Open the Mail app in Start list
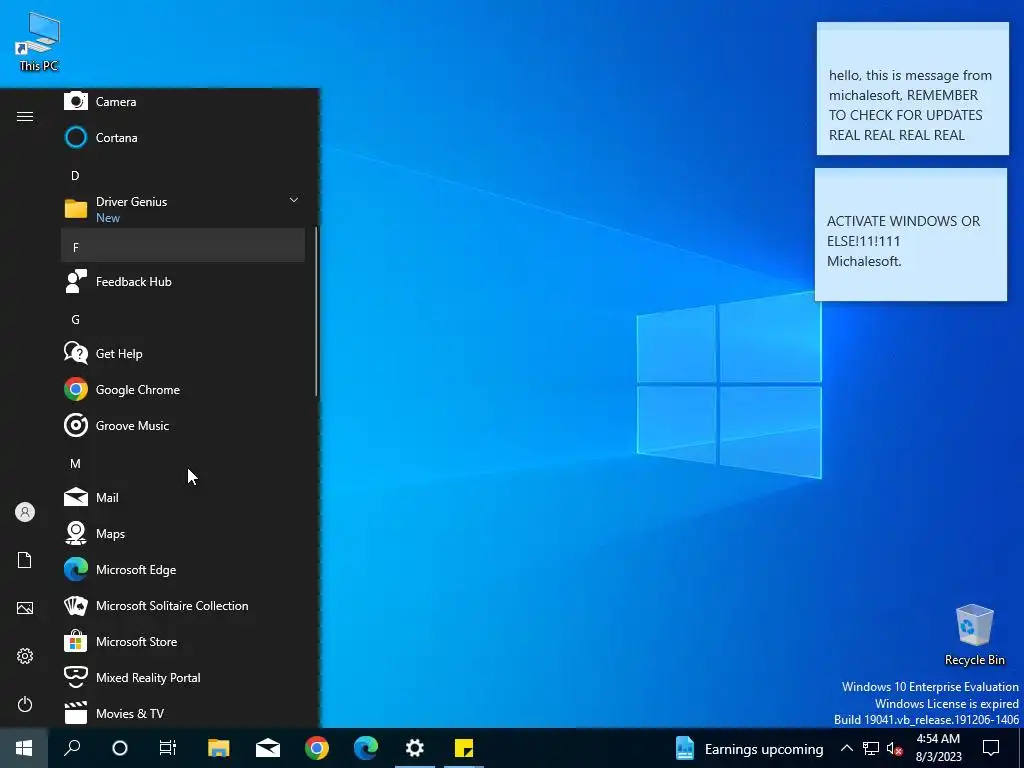 [183, 497]
